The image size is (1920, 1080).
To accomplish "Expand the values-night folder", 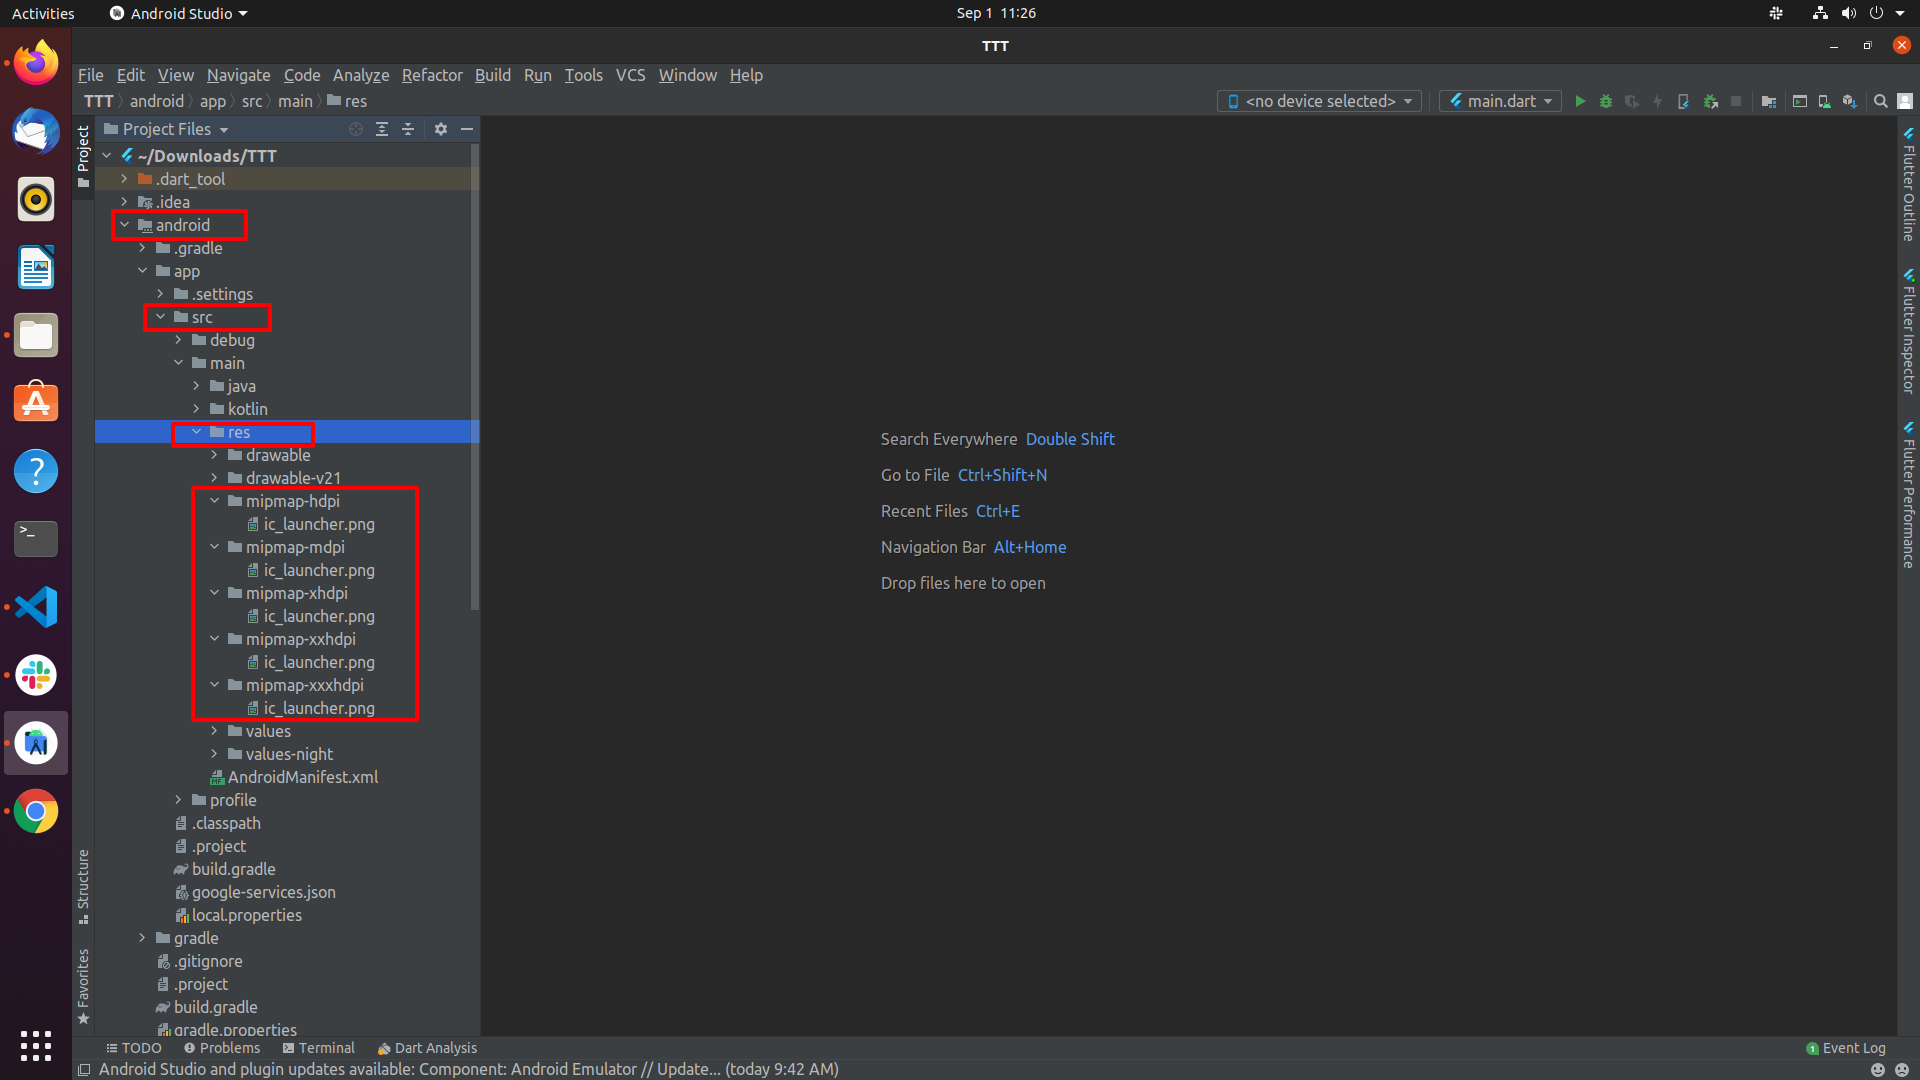I will (x=214, y=754).
